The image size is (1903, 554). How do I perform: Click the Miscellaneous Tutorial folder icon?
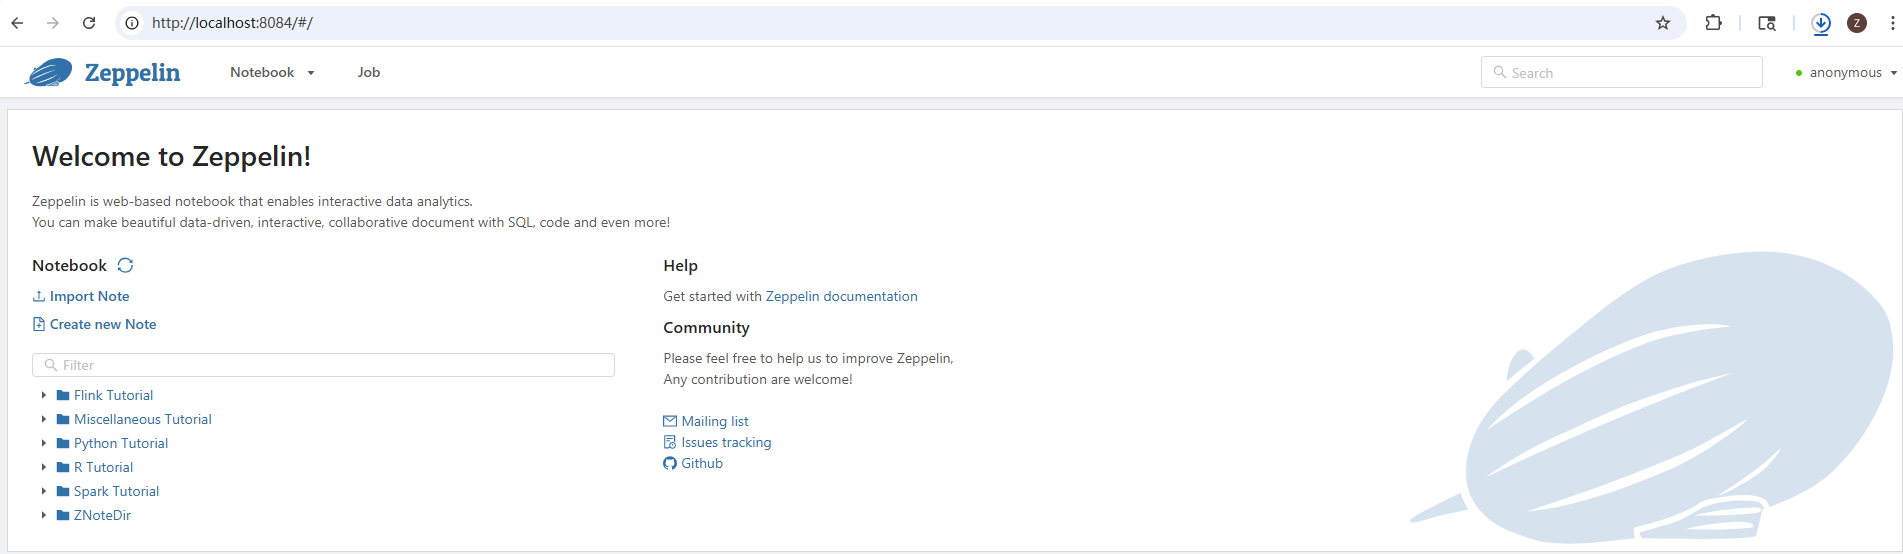point(63,419)
